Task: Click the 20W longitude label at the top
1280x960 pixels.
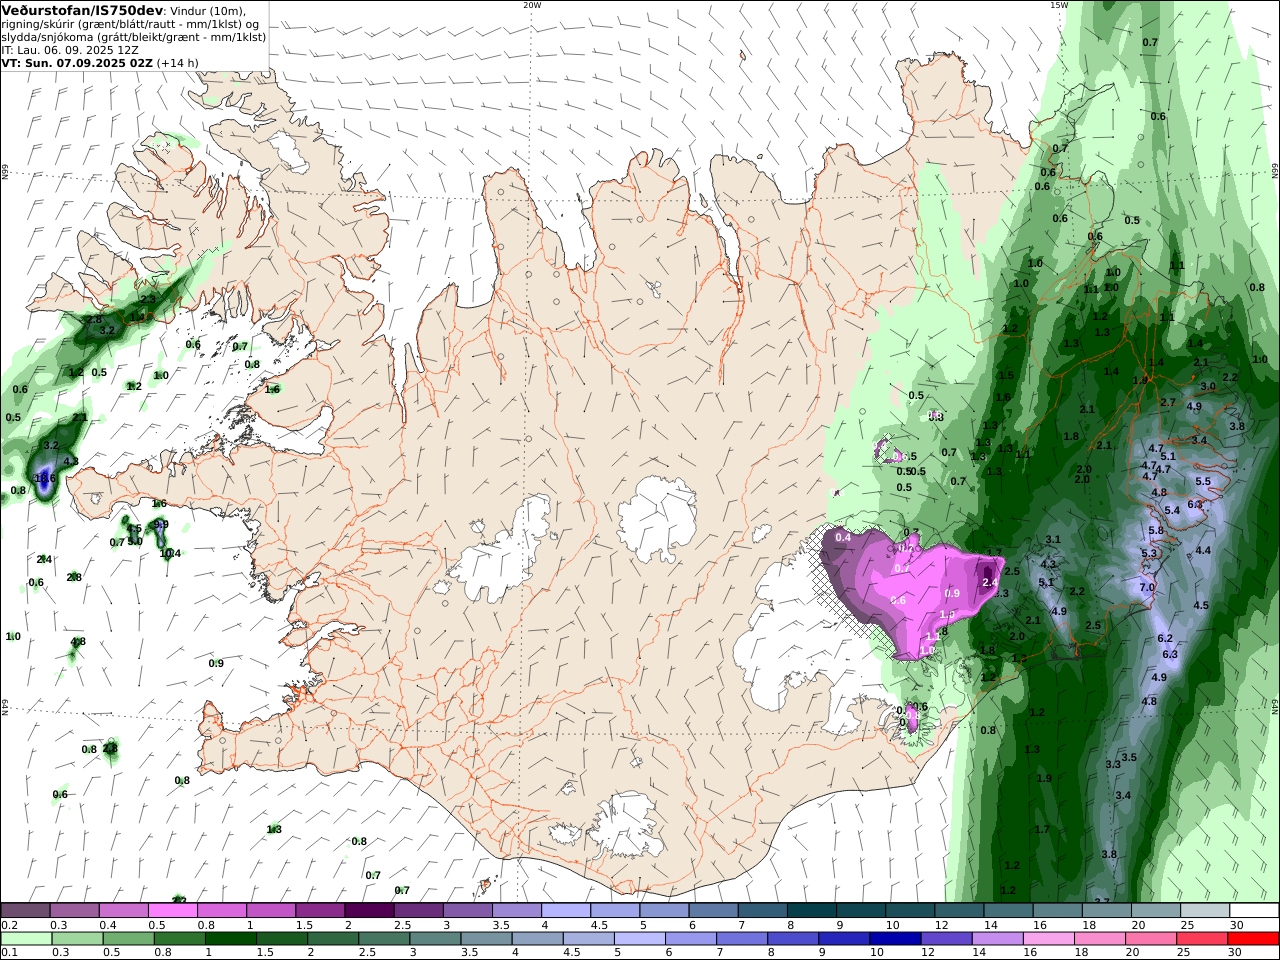Action: 532,5
